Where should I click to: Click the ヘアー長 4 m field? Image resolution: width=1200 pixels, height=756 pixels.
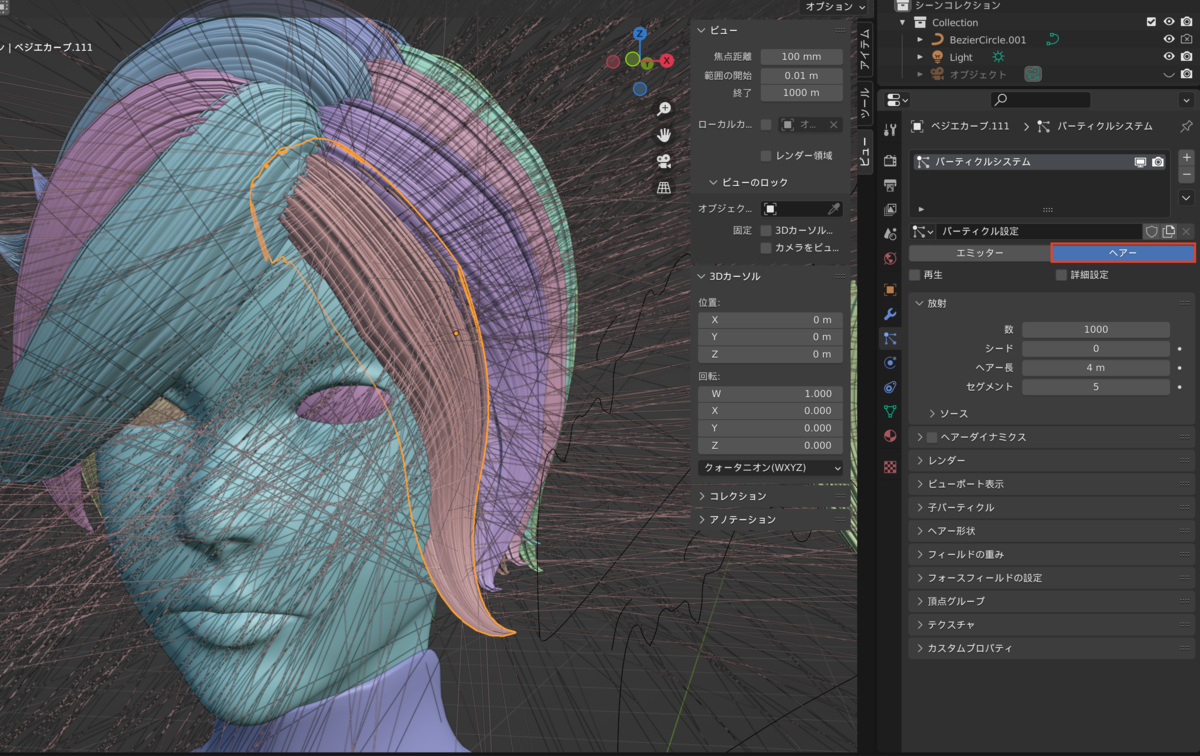(x=1096, y=367)
